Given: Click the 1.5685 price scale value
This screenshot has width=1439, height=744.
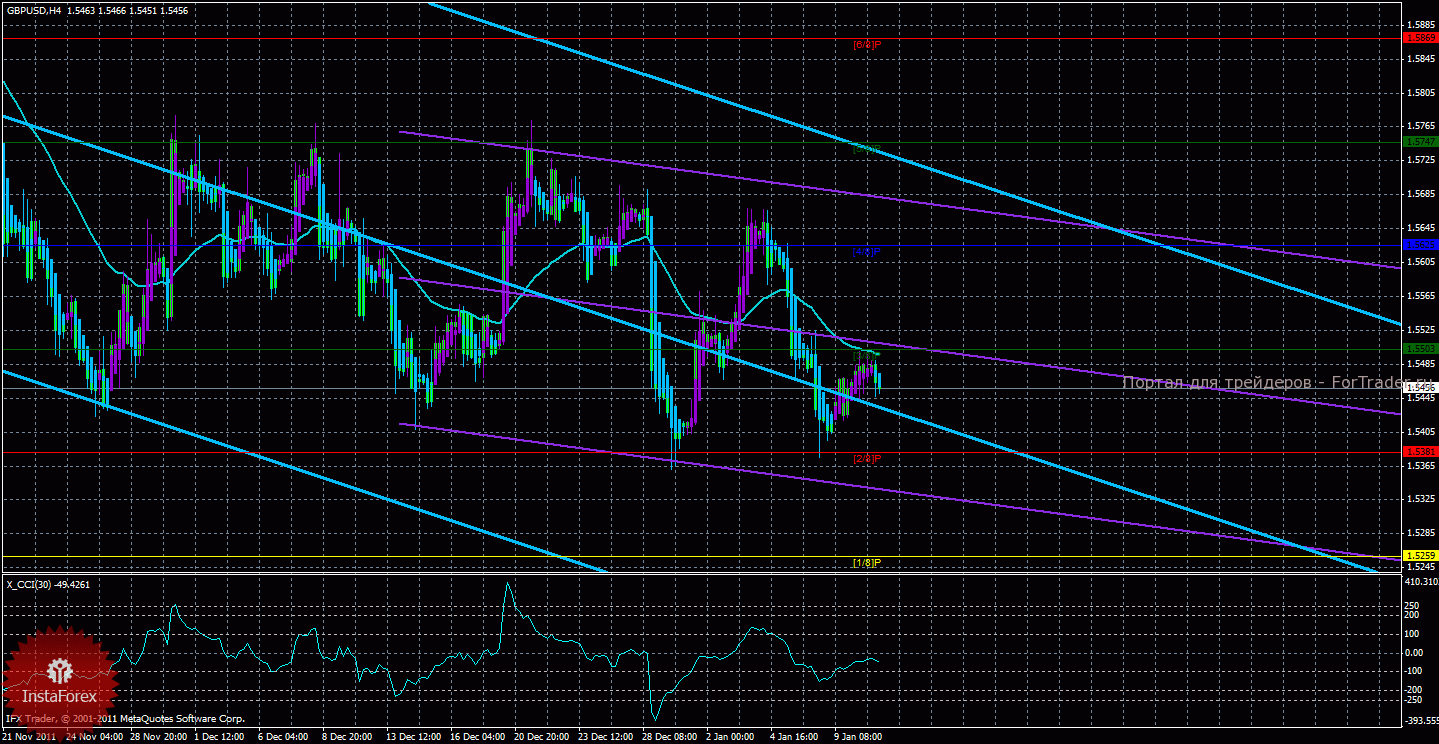Looking at the screenshot, I should click(x=1421, y=194).
